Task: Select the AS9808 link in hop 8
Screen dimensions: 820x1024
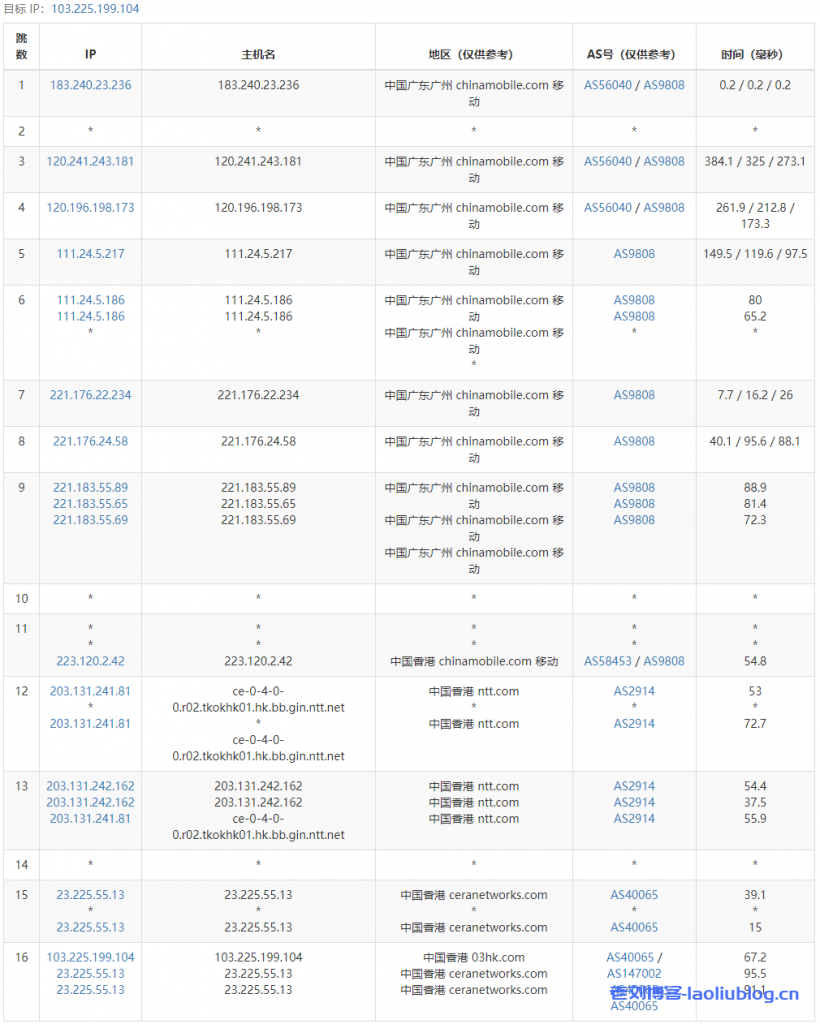Action: coord(634,441)
